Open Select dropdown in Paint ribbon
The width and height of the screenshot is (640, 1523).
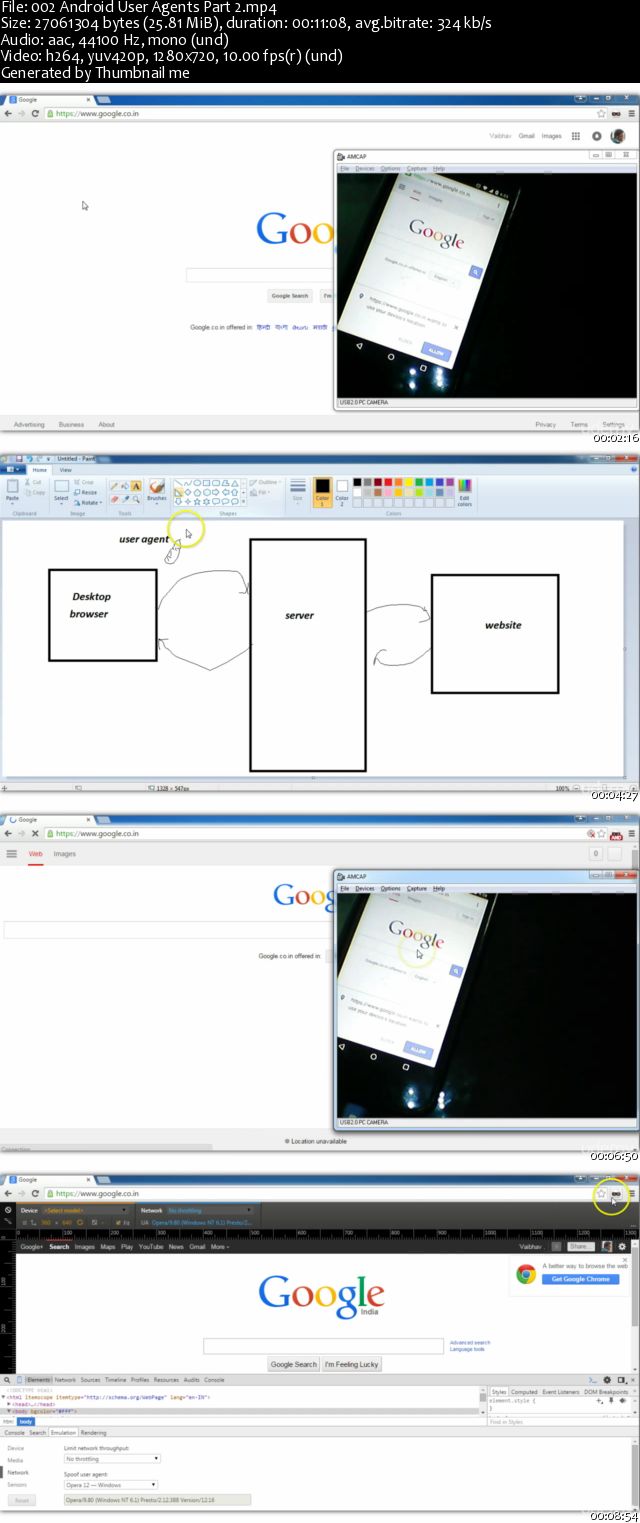pos(61,492)
